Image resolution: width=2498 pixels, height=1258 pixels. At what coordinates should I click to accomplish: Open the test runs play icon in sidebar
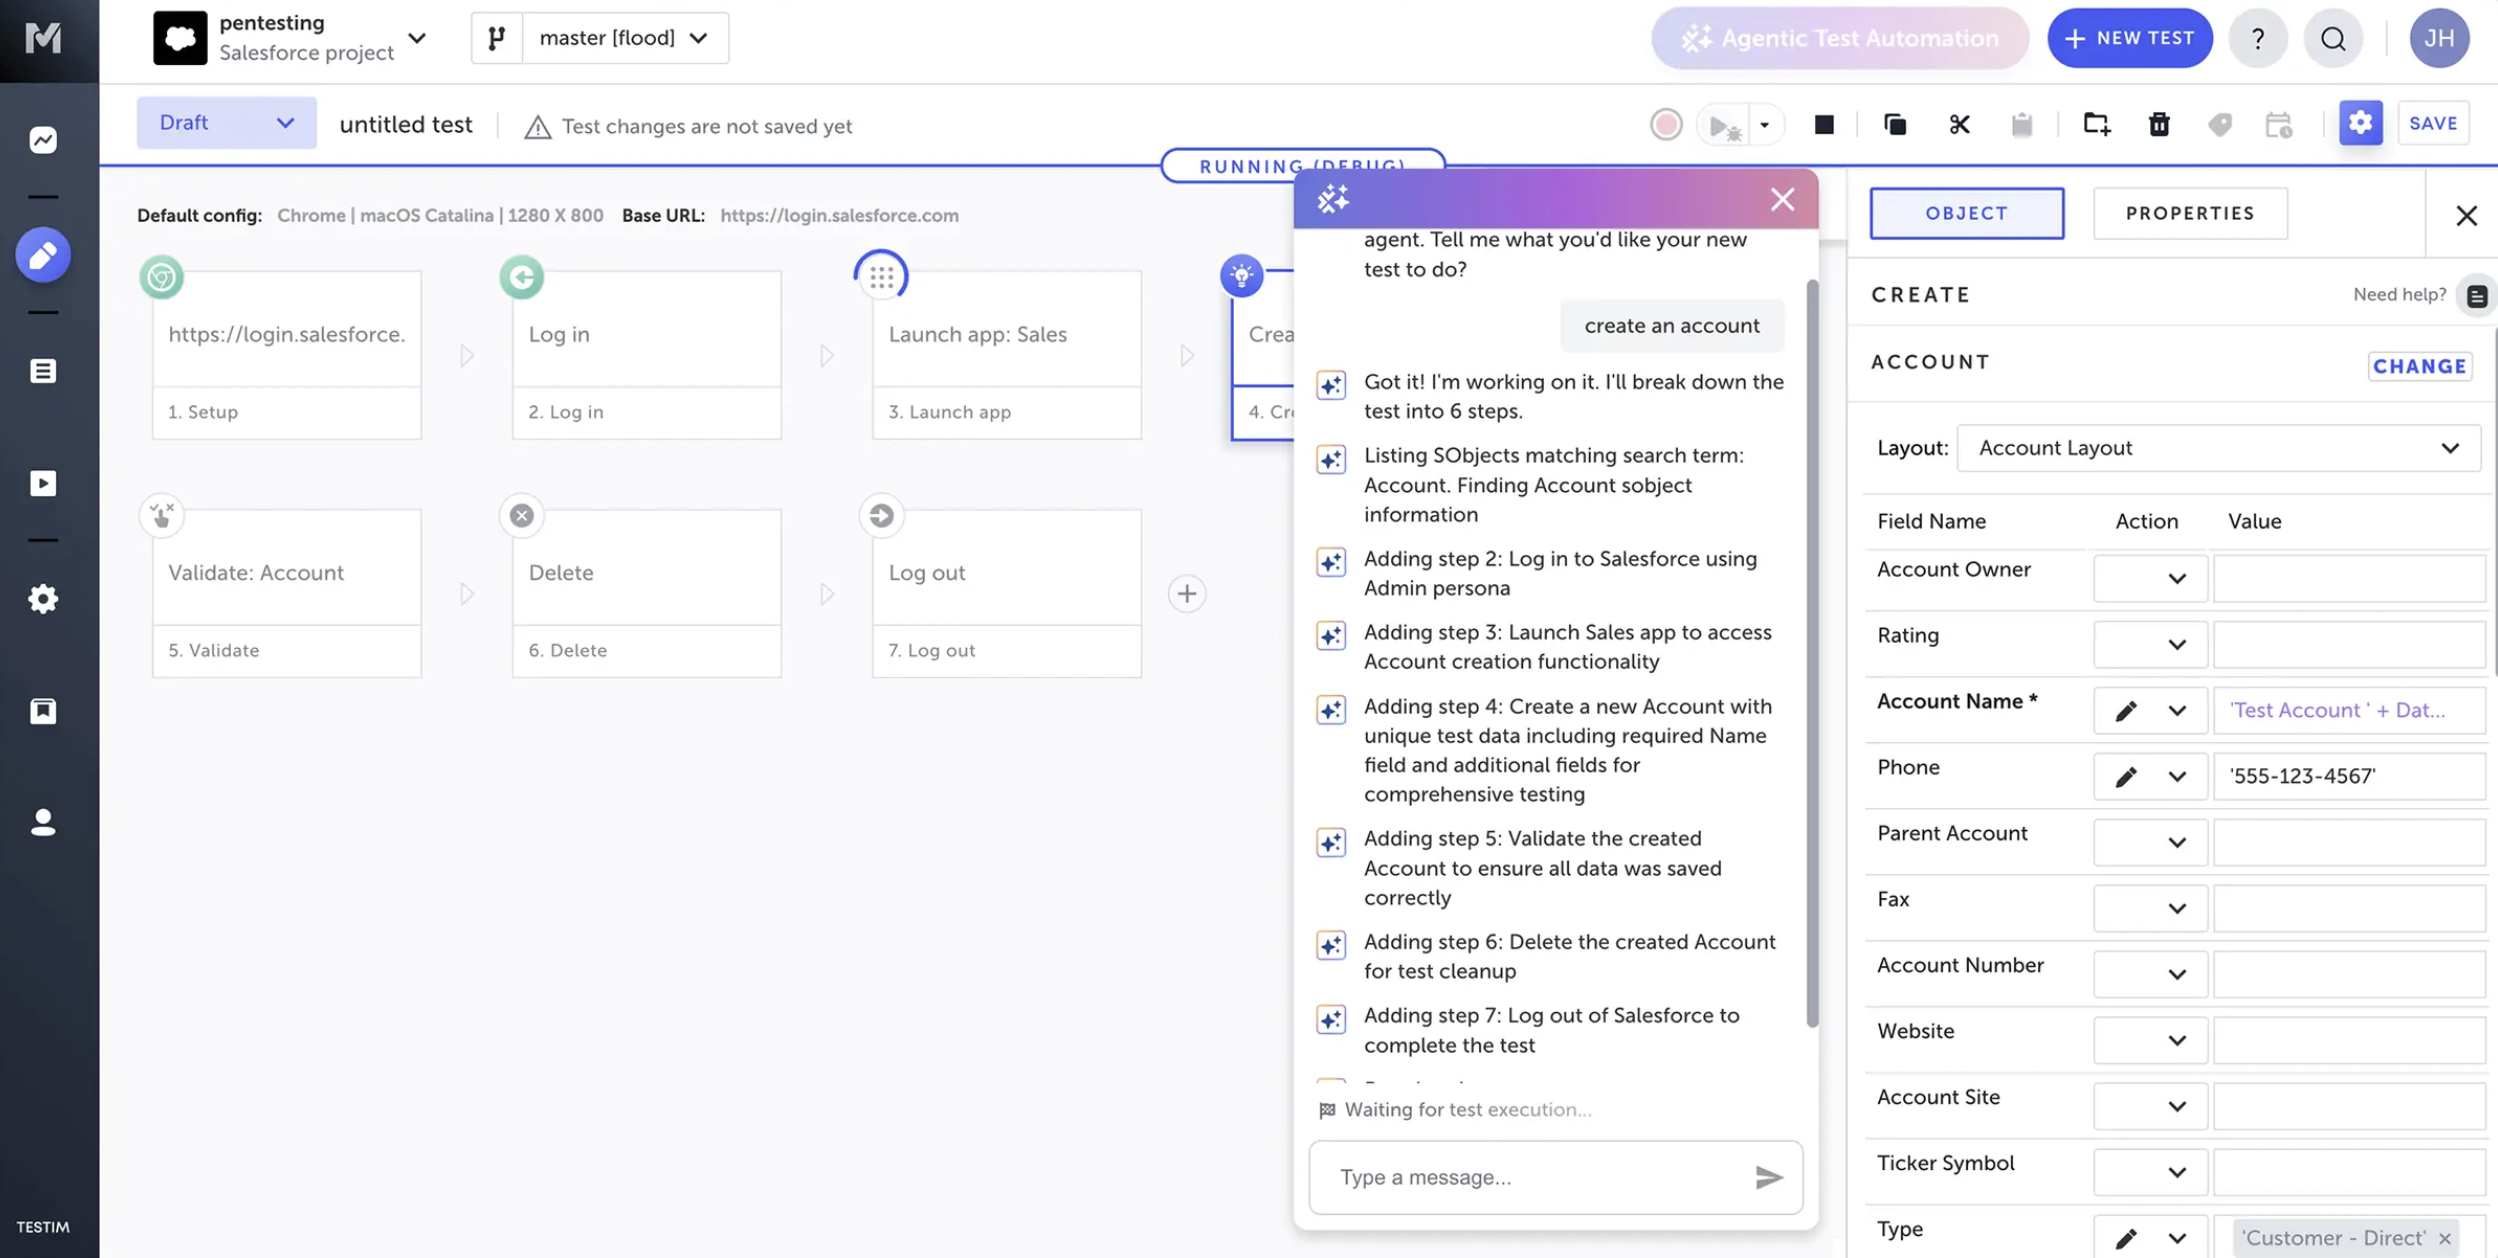[x=43, y=484]
